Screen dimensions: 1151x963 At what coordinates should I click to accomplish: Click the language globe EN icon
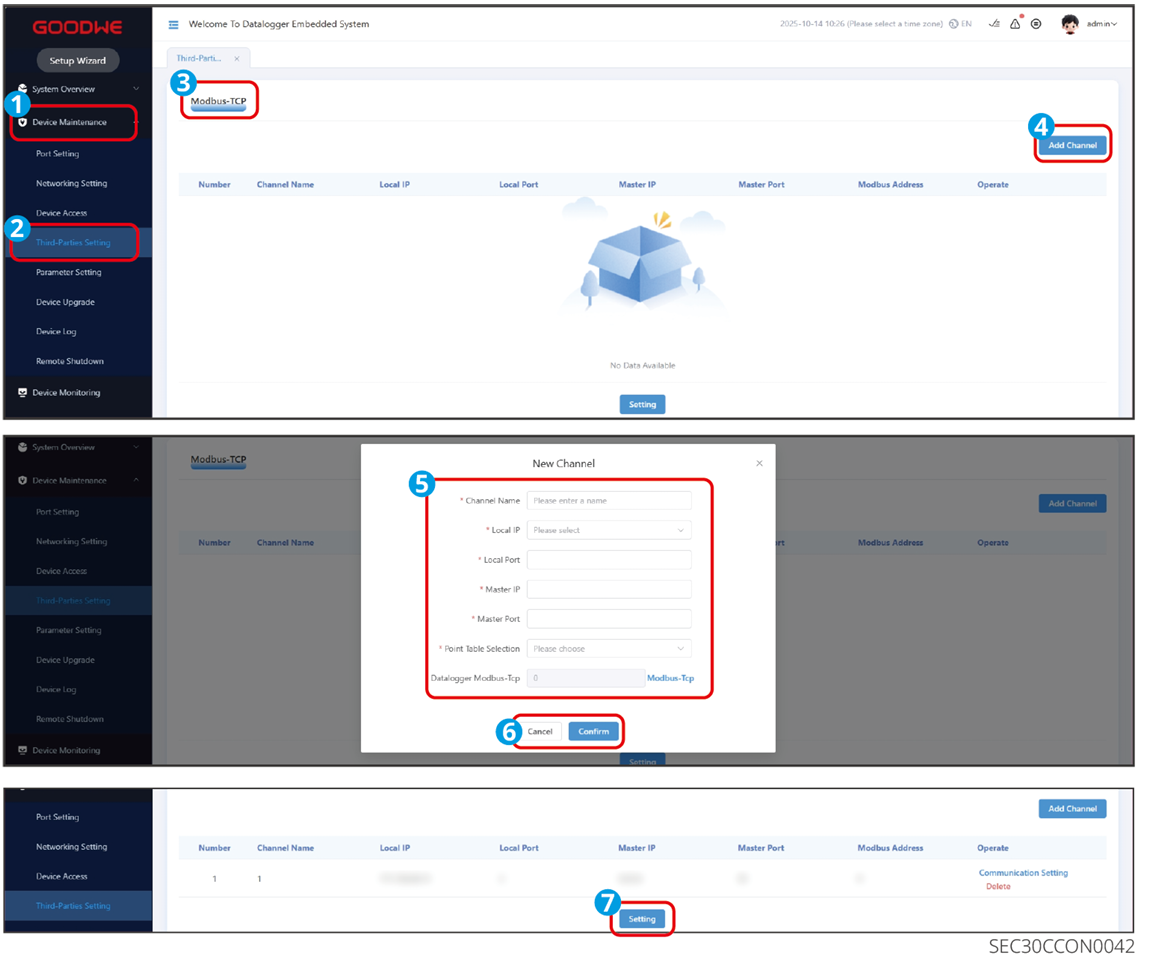[960, 24]
